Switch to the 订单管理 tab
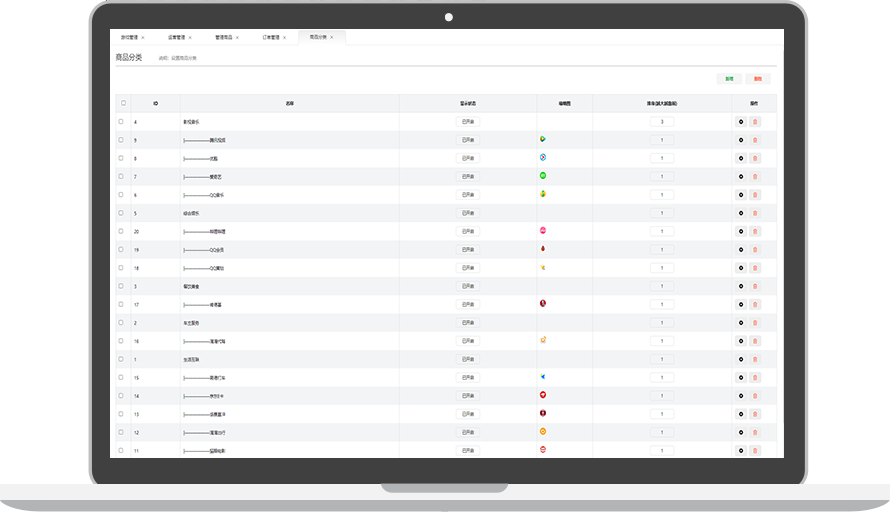The width and height of the screenshot is (890, 526). click(x=270, y=37)
